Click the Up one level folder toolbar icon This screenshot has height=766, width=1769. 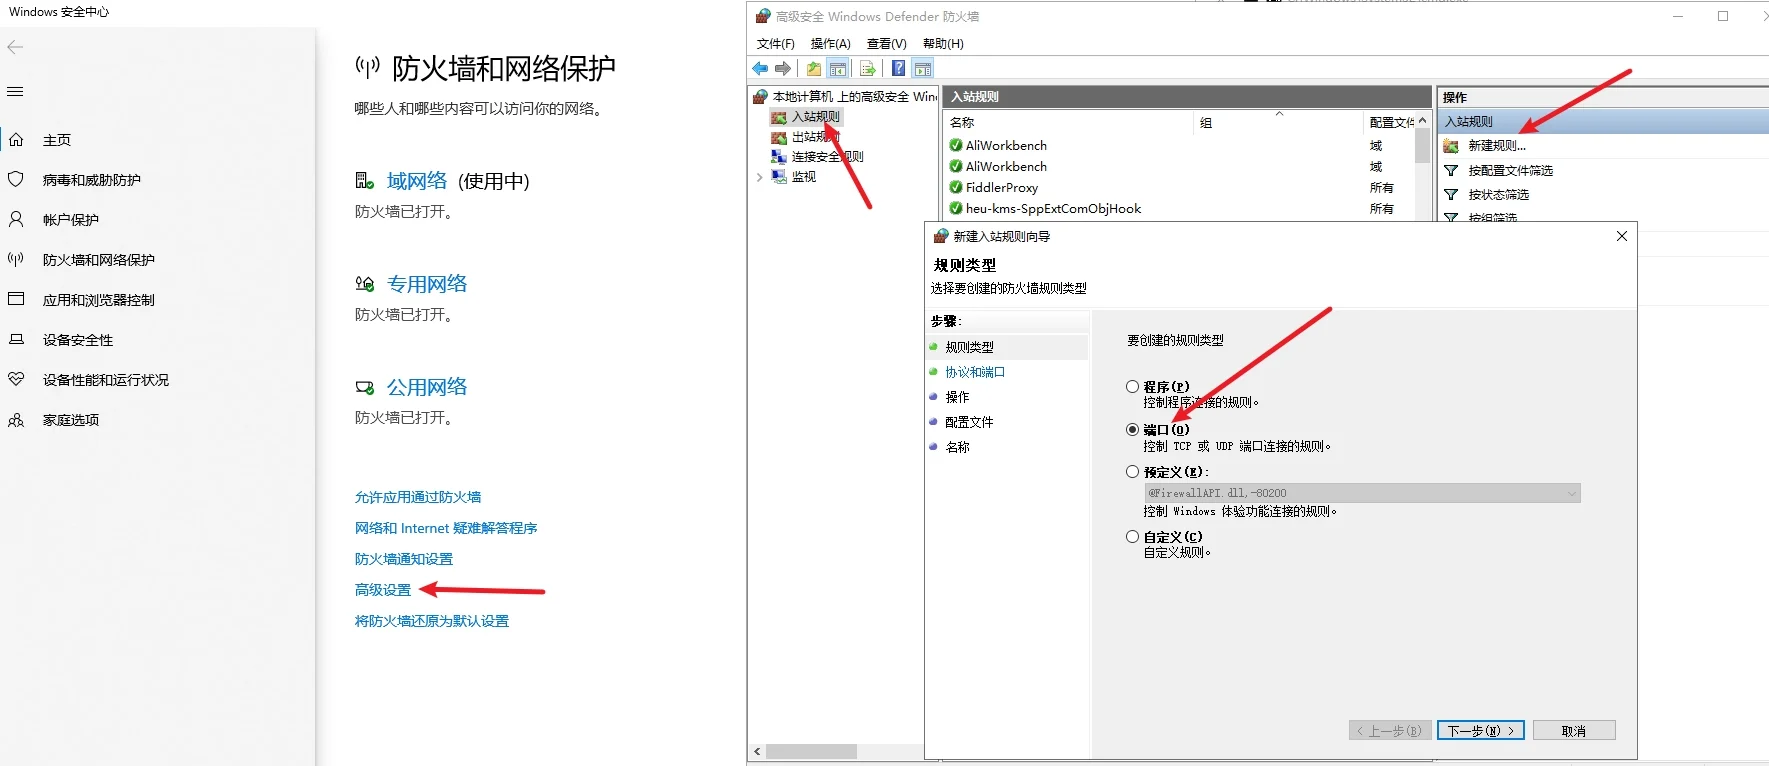(814, 69)
